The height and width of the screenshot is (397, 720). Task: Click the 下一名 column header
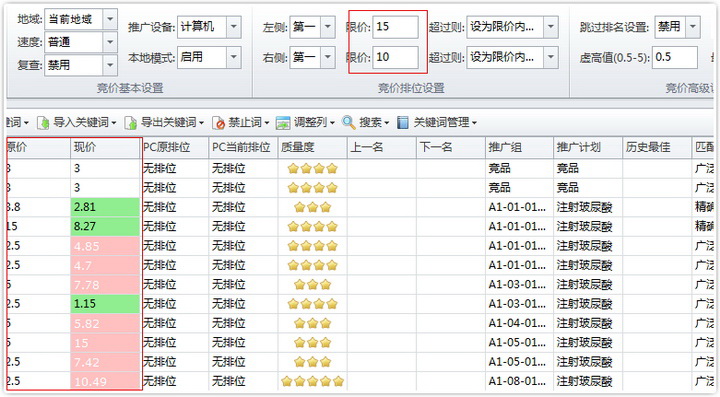pos(450,147)
